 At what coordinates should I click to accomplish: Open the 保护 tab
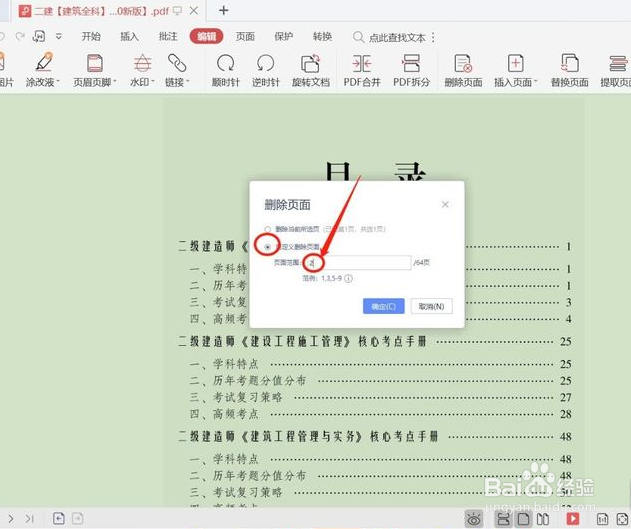click(x=283, y=37)
